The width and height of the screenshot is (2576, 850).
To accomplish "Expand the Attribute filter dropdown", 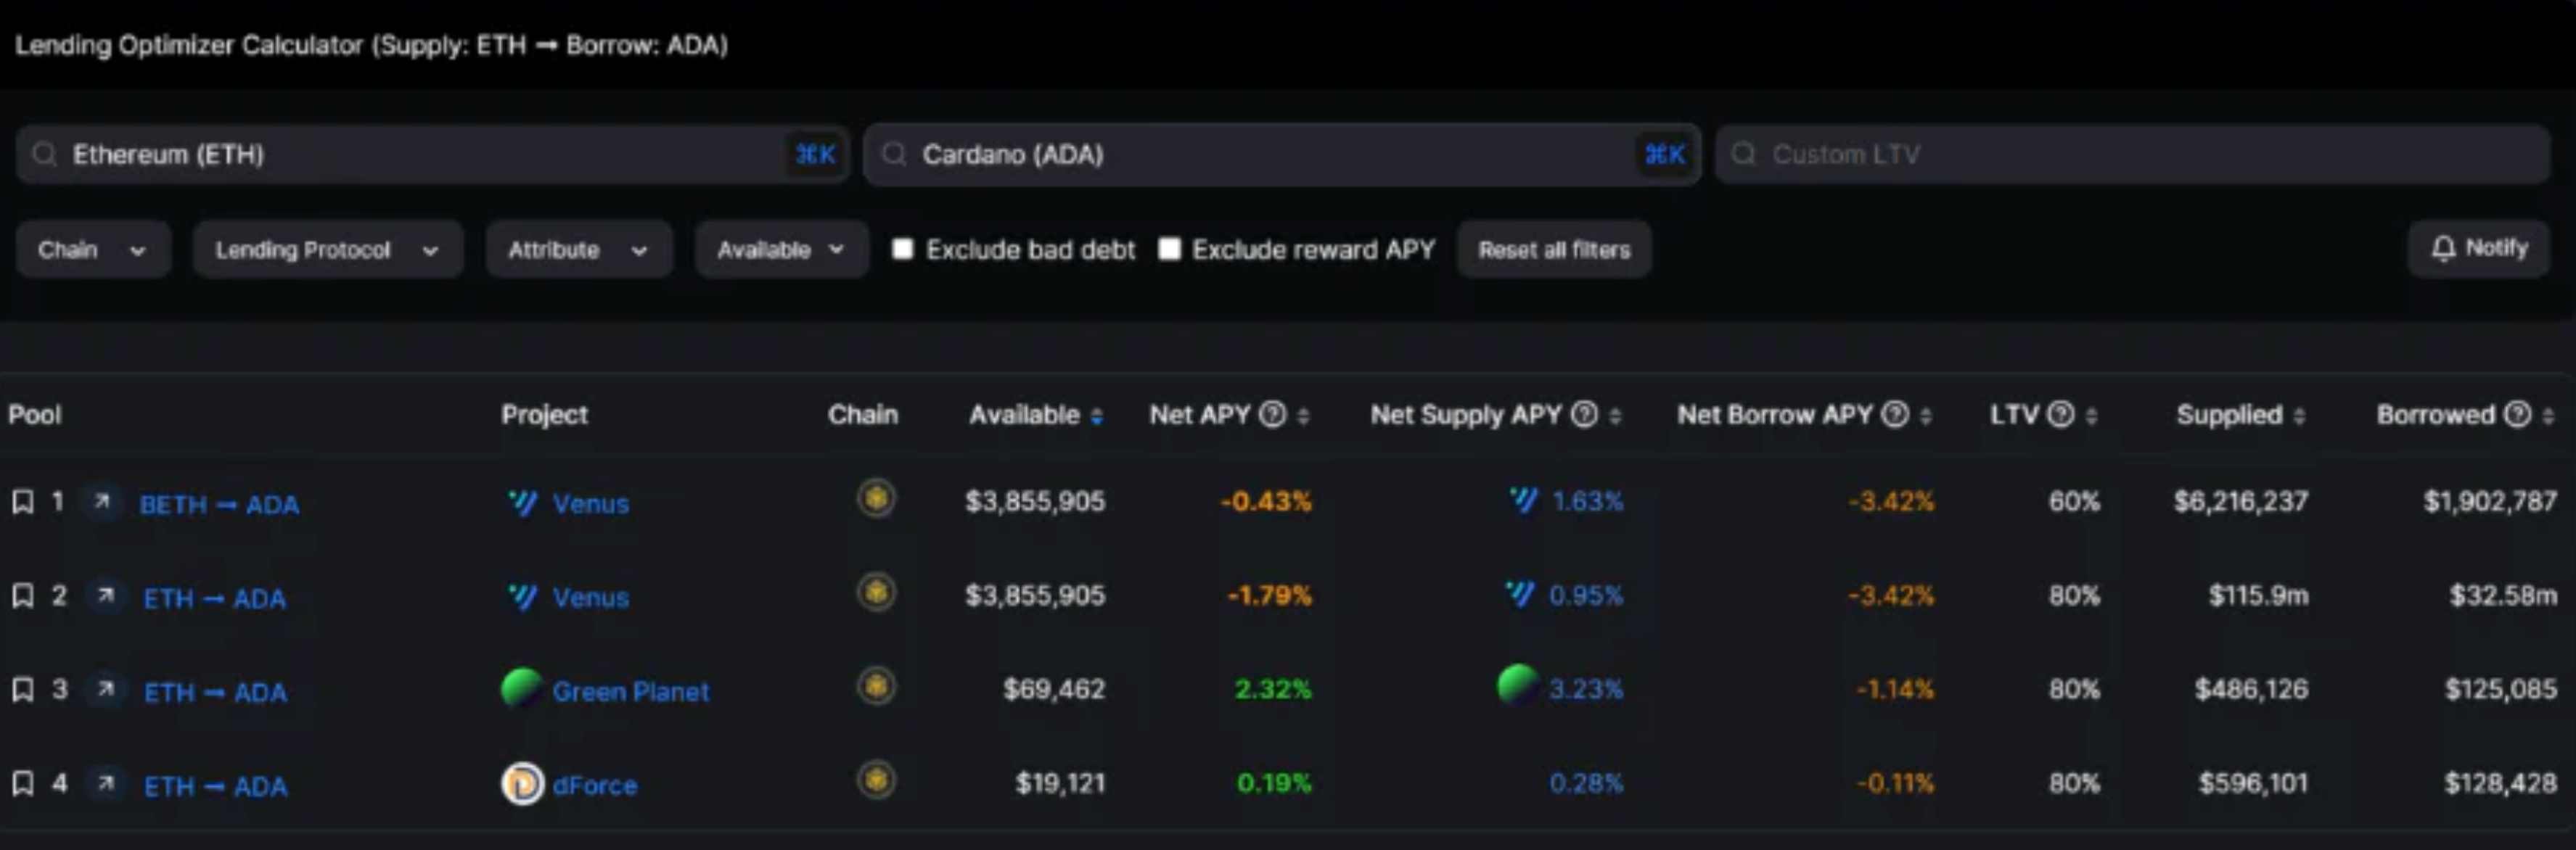I will click(577, 249).
